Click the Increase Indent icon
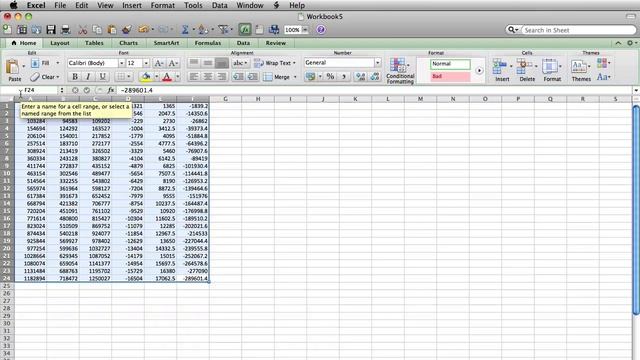640x360 pixels. [253, 76]
